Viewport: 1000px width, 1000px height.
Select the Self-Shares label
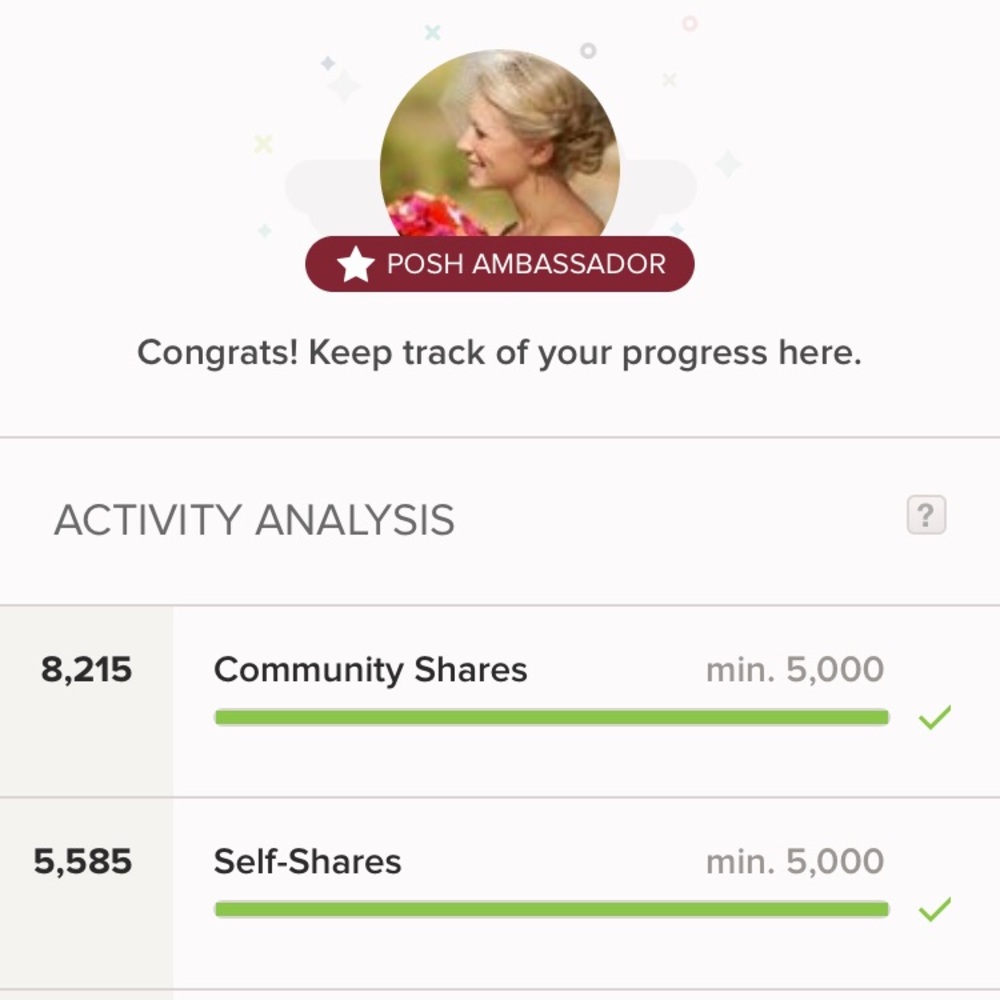(x=307, y=862)
